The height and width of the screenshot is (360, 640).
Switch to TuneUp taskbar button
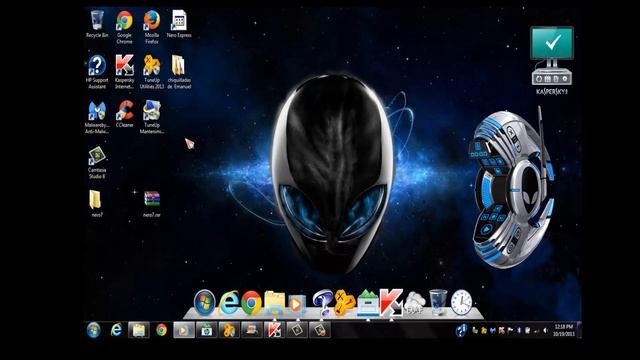point(229,330)
